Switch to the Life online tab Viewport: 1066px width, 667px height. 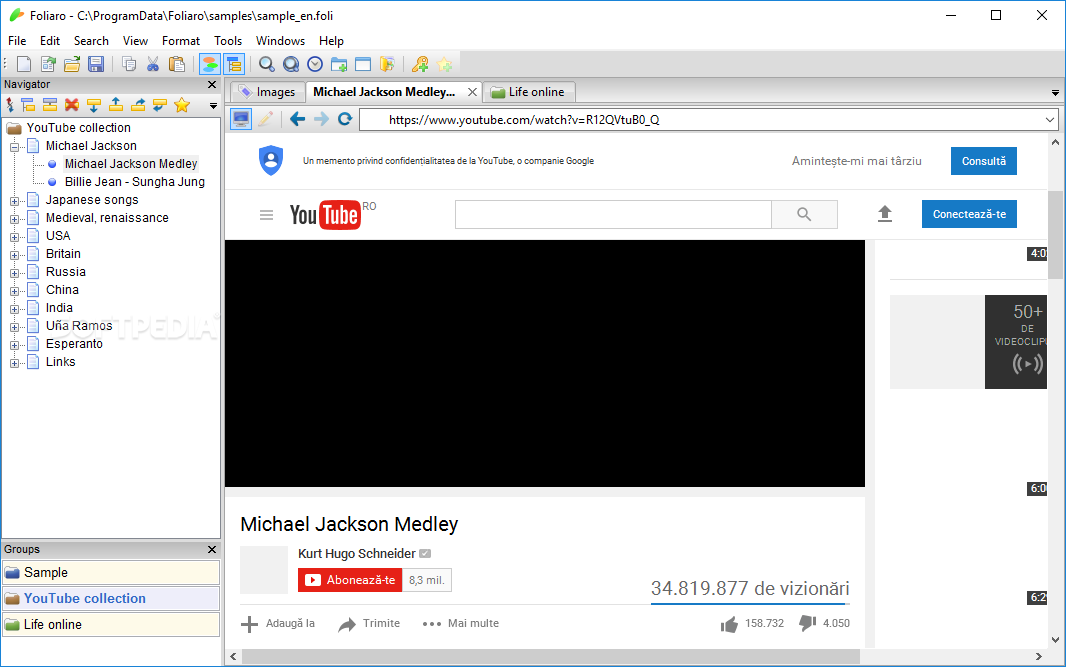coord(529,92)
